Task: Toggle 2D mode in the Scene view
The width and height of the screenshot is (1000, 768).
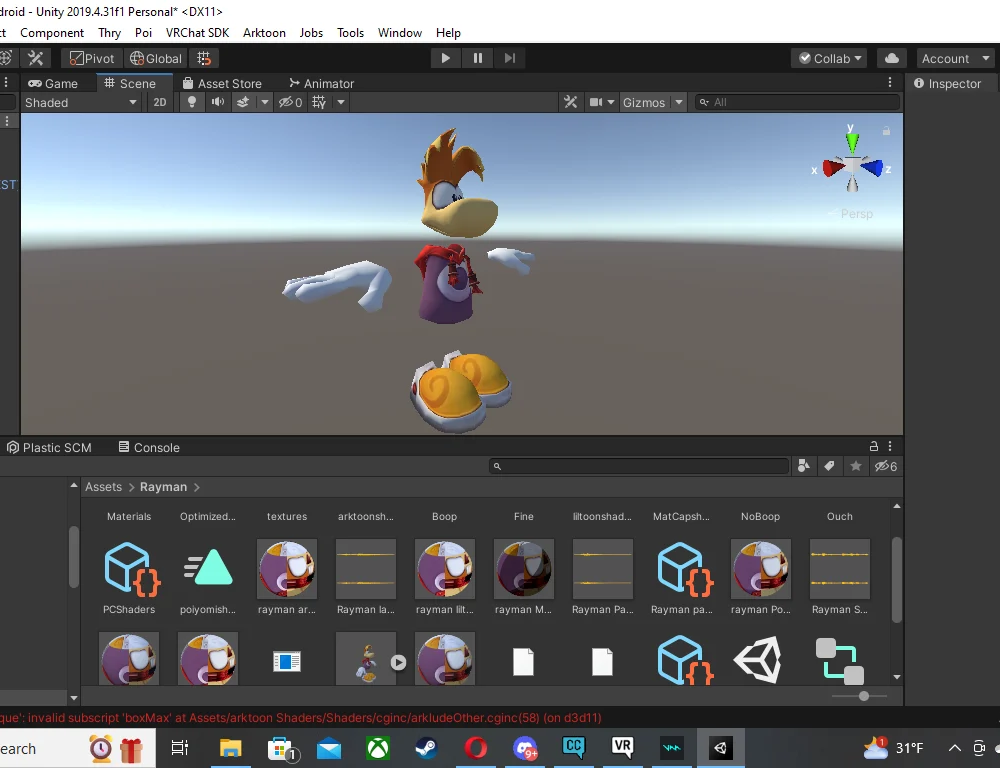Action: click(161, 101)
